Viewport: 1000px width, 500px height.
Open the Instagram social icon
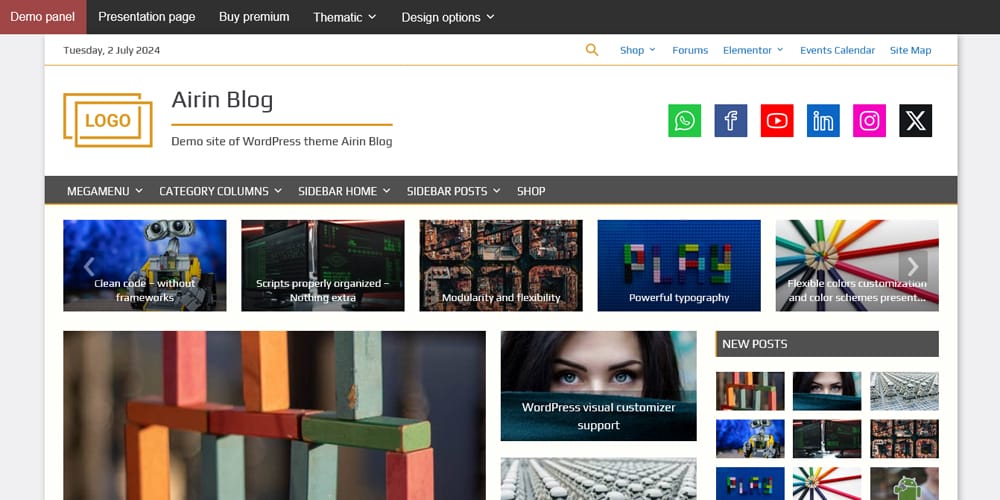click(x=869, y=121)
